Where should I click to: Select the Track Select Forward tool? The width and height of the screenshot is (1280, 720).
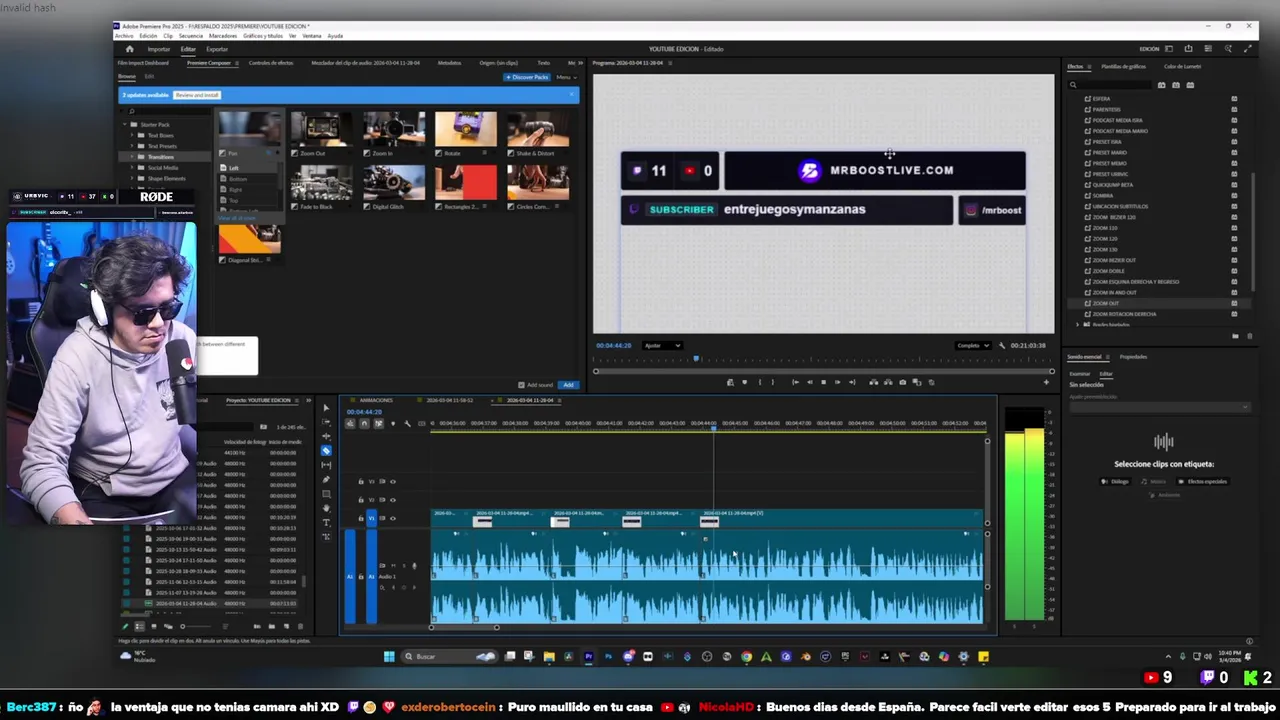(326, 422)
